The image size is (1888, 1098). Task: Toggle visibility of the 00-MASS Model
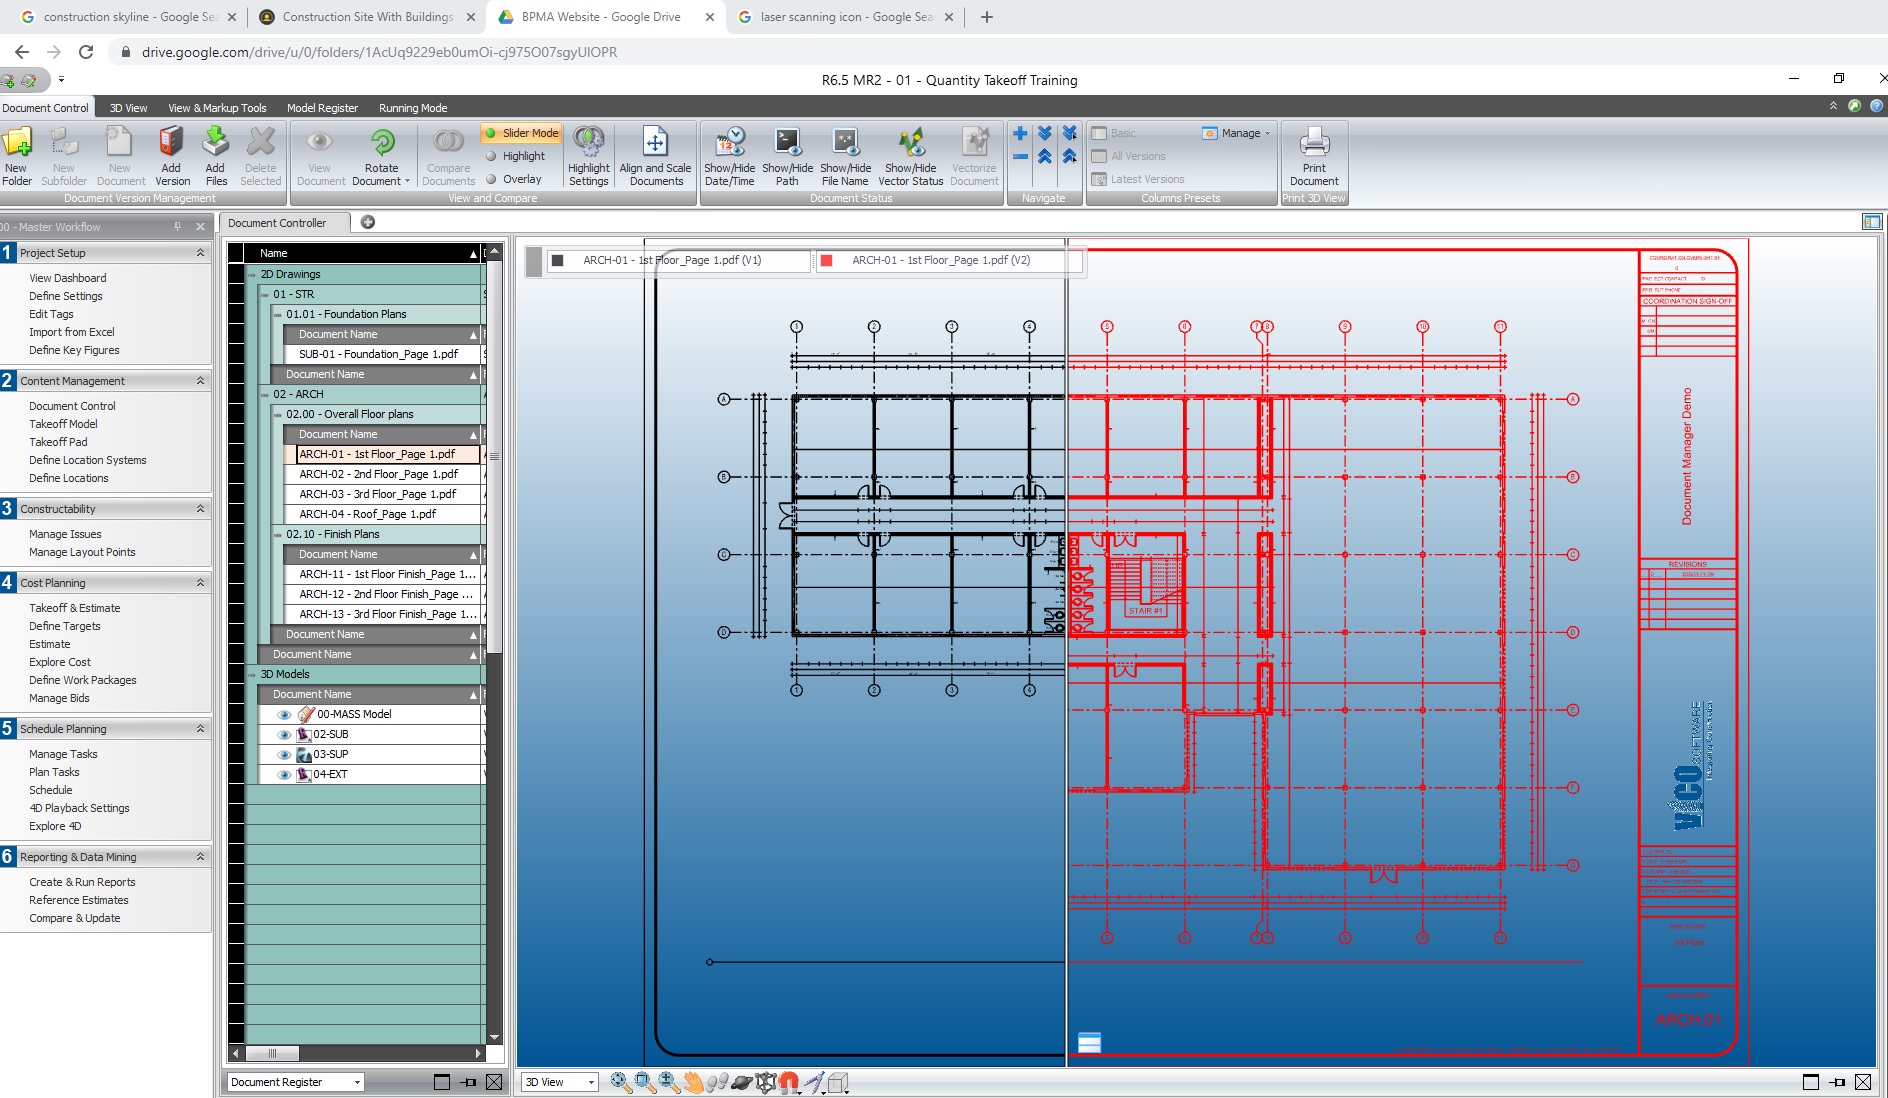tap(284, 714)
